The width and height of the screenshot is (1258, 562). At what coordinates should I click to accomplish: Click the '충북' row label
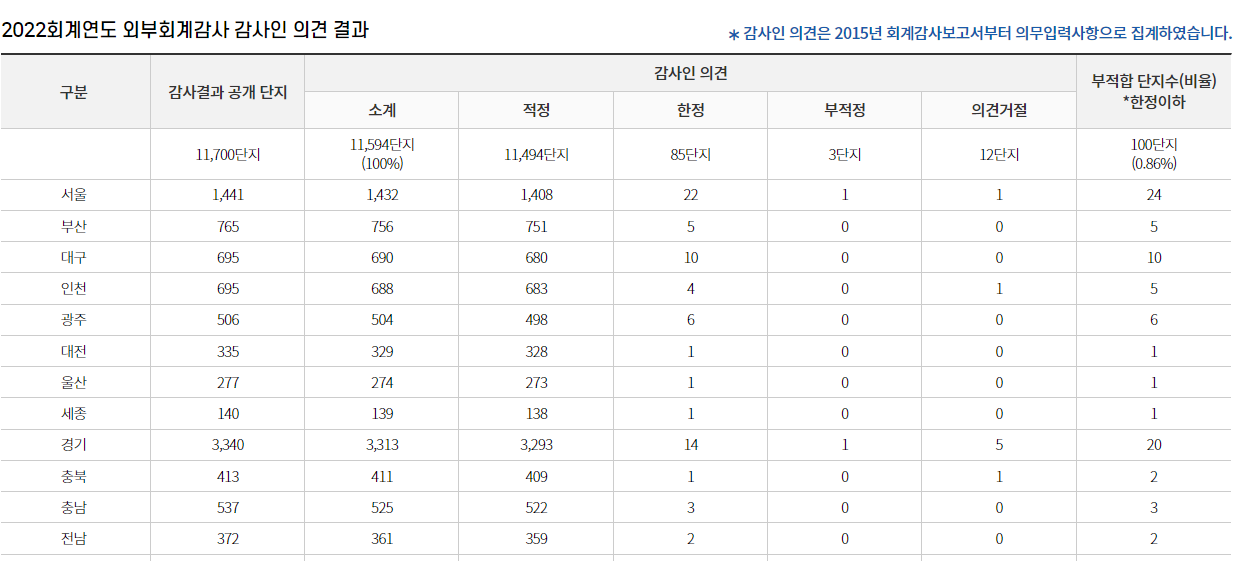pyautogui.click(x=74, y=477)
